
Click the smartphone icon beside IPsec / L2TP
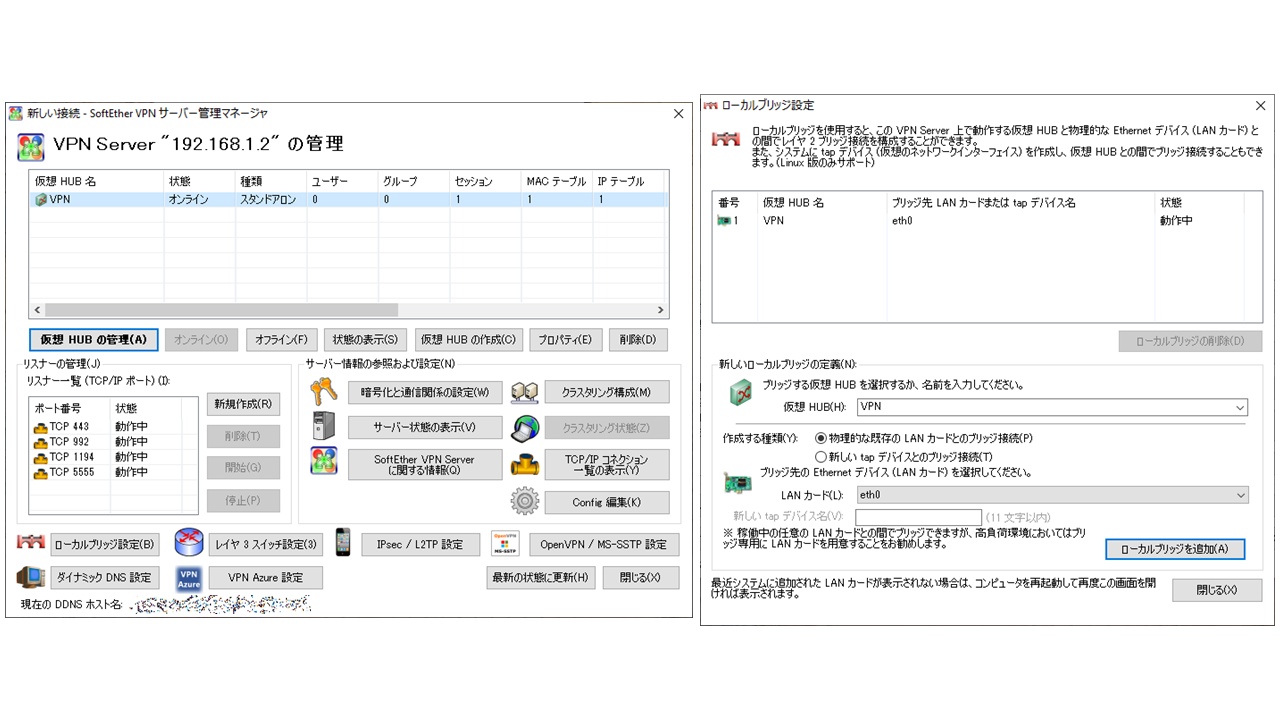(343, 542)
